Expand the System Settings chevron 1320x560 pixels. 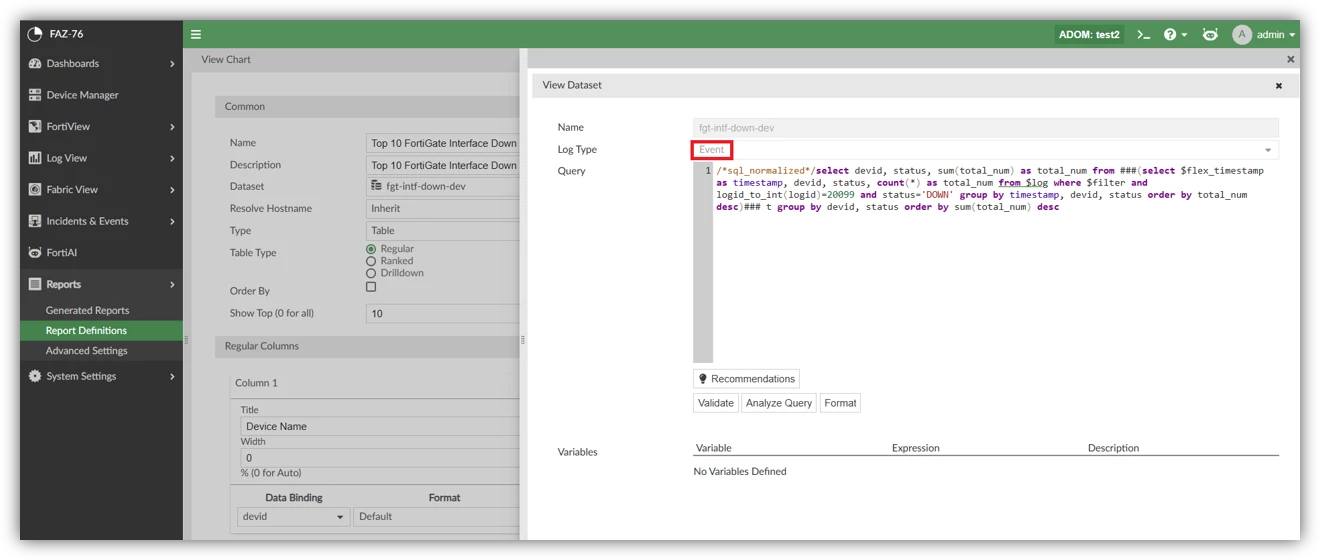click(172, 377)
